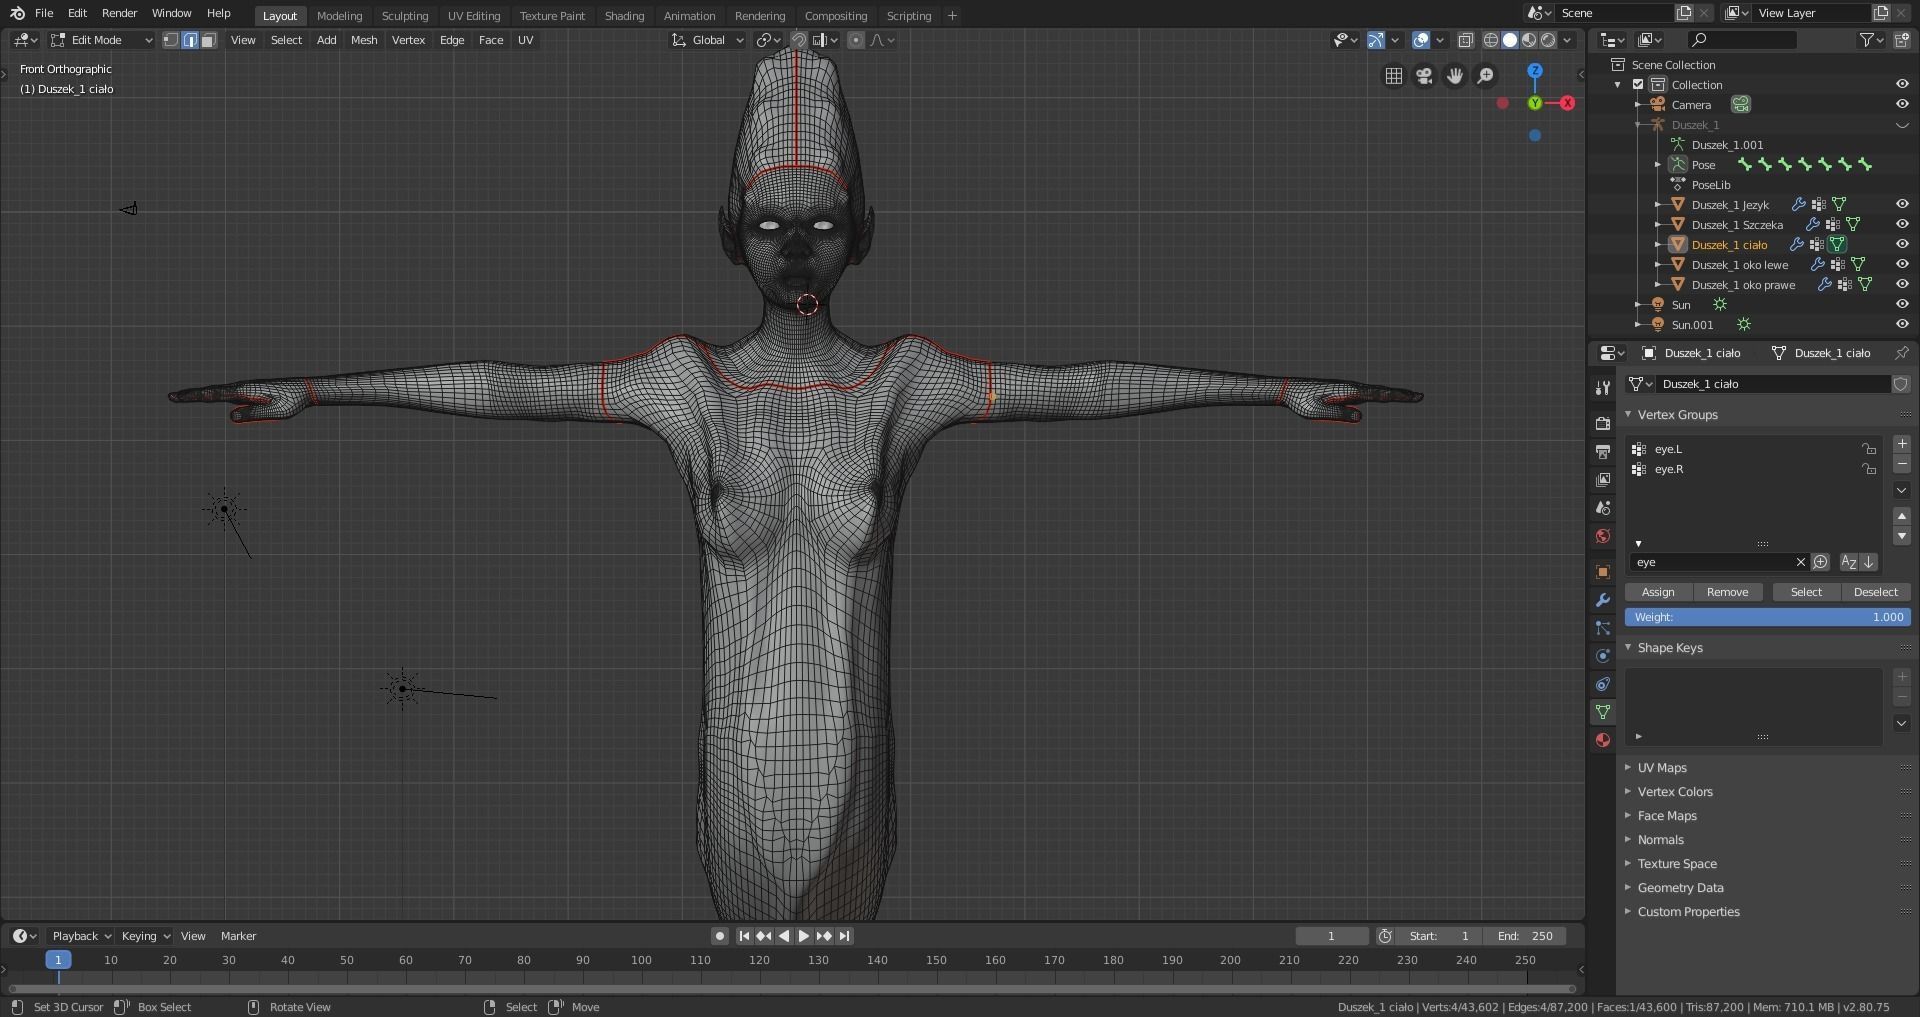Add a new vertex group with plus
The width and height of the screenshot is (1920, 1017).
click(1902, 444)
